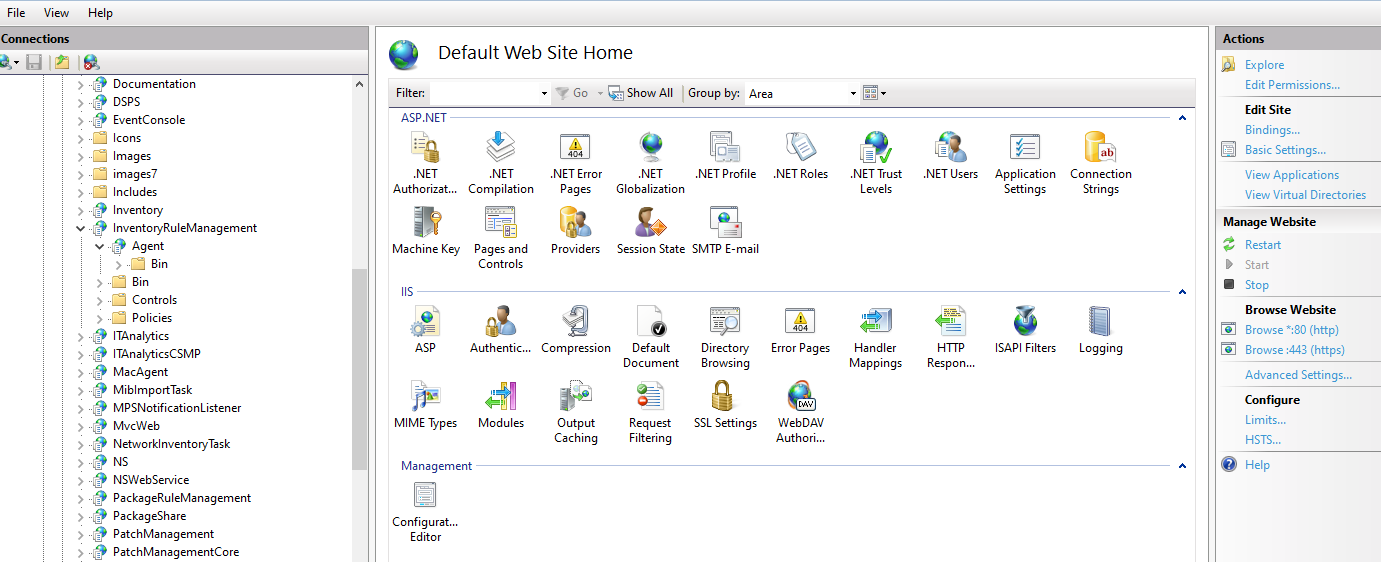The width and height of the screenshot is (1381, 562).
Task: Open Request Filtering feature
Action: pos(650,412)
